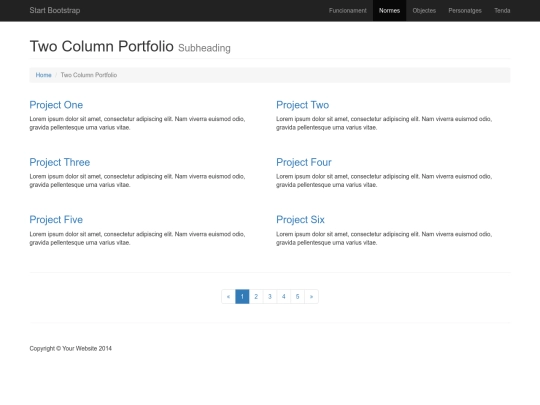Click the next page » arrow
540x405 pixels.
[x=311, y=297]
